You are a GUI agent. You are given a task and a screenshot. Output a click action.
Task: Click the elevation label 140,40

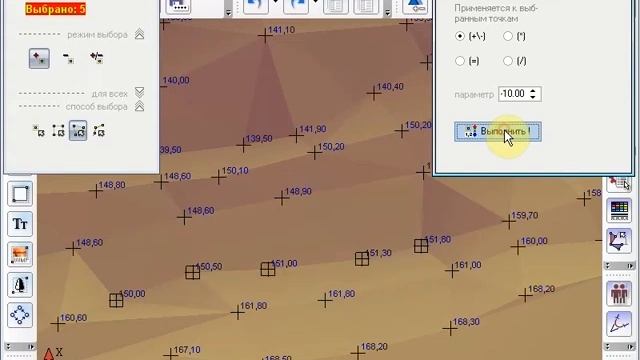point(390,87)
